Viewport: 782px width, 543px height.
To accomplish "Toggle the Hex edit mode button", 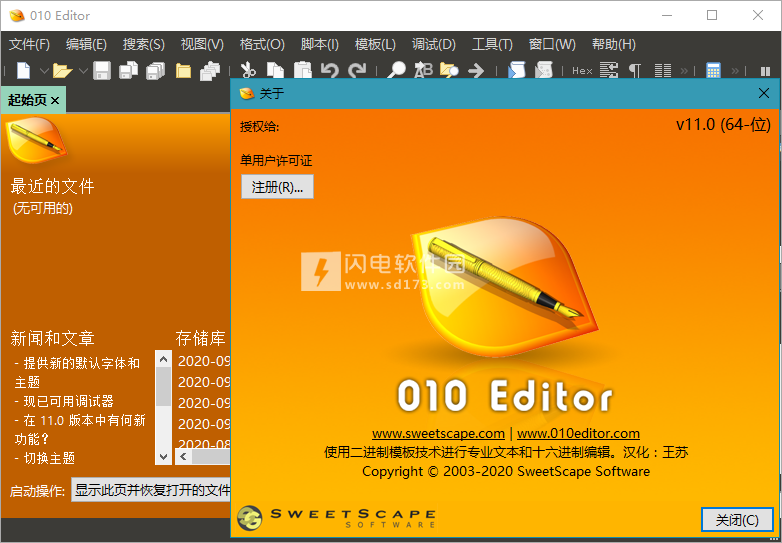I will (582, 71).
